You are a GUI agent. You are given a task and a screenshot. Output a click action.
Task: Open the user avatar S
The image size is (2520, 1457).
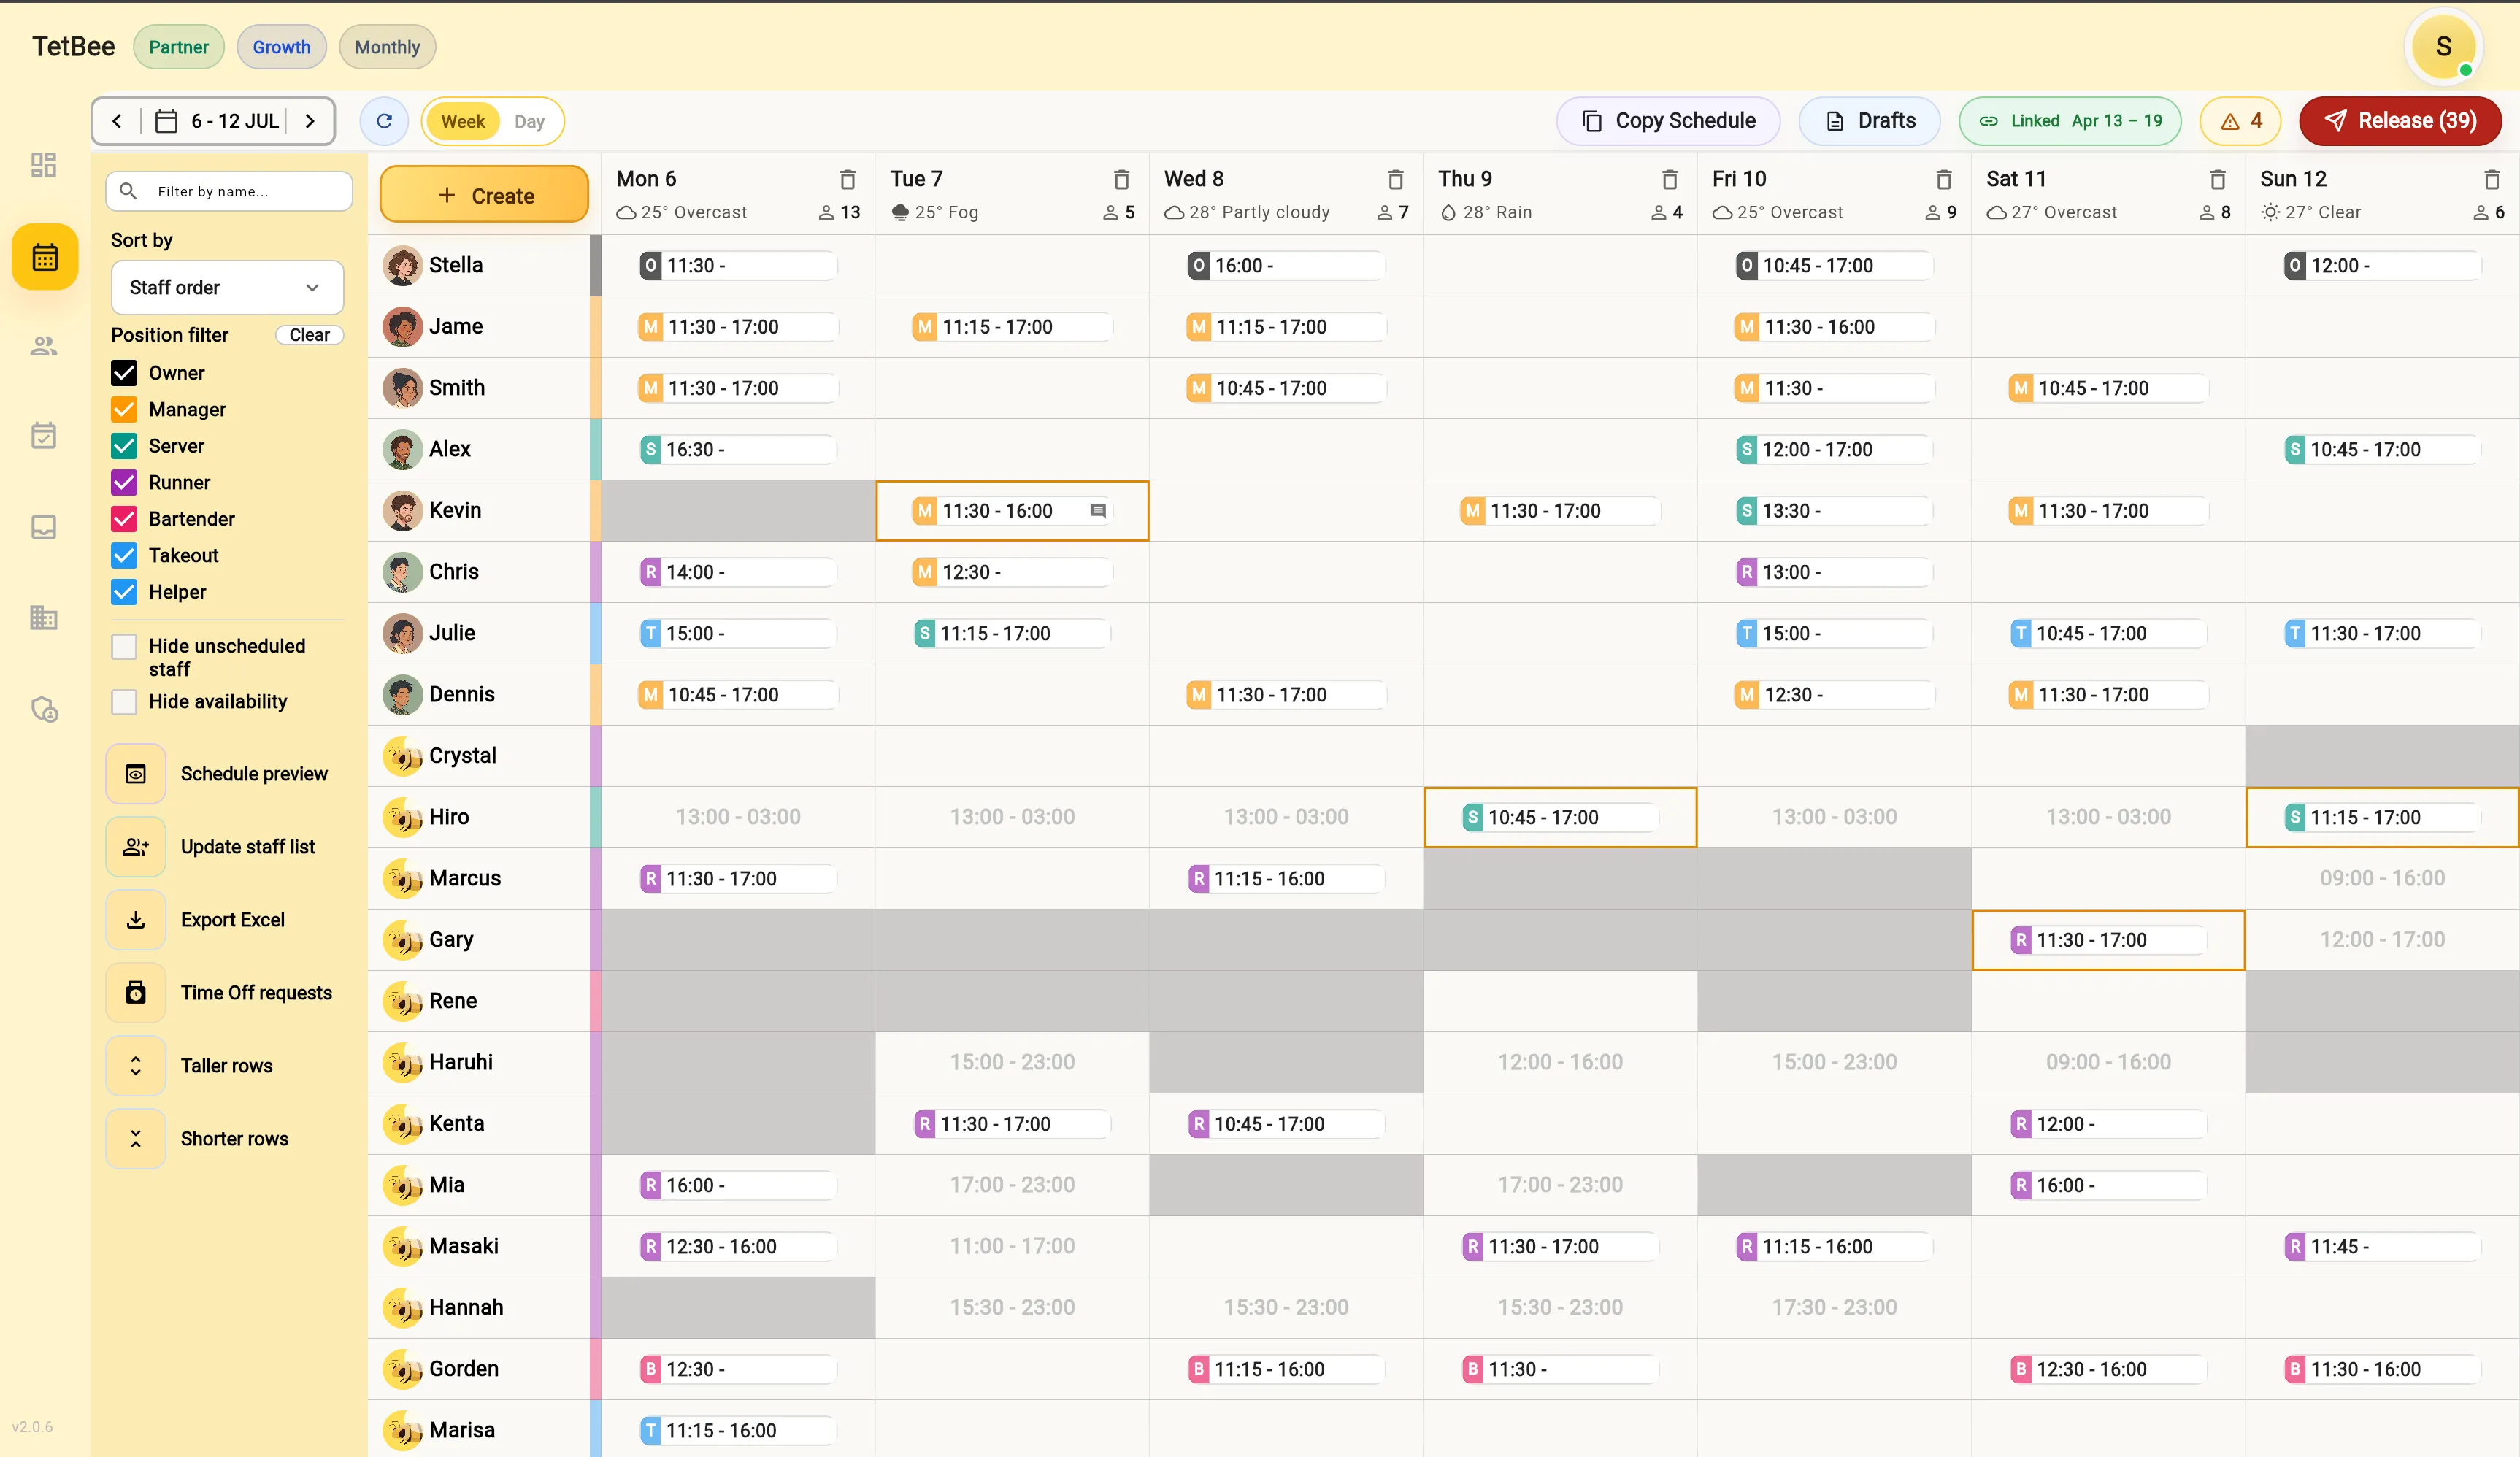click(x=2443, y=46)
